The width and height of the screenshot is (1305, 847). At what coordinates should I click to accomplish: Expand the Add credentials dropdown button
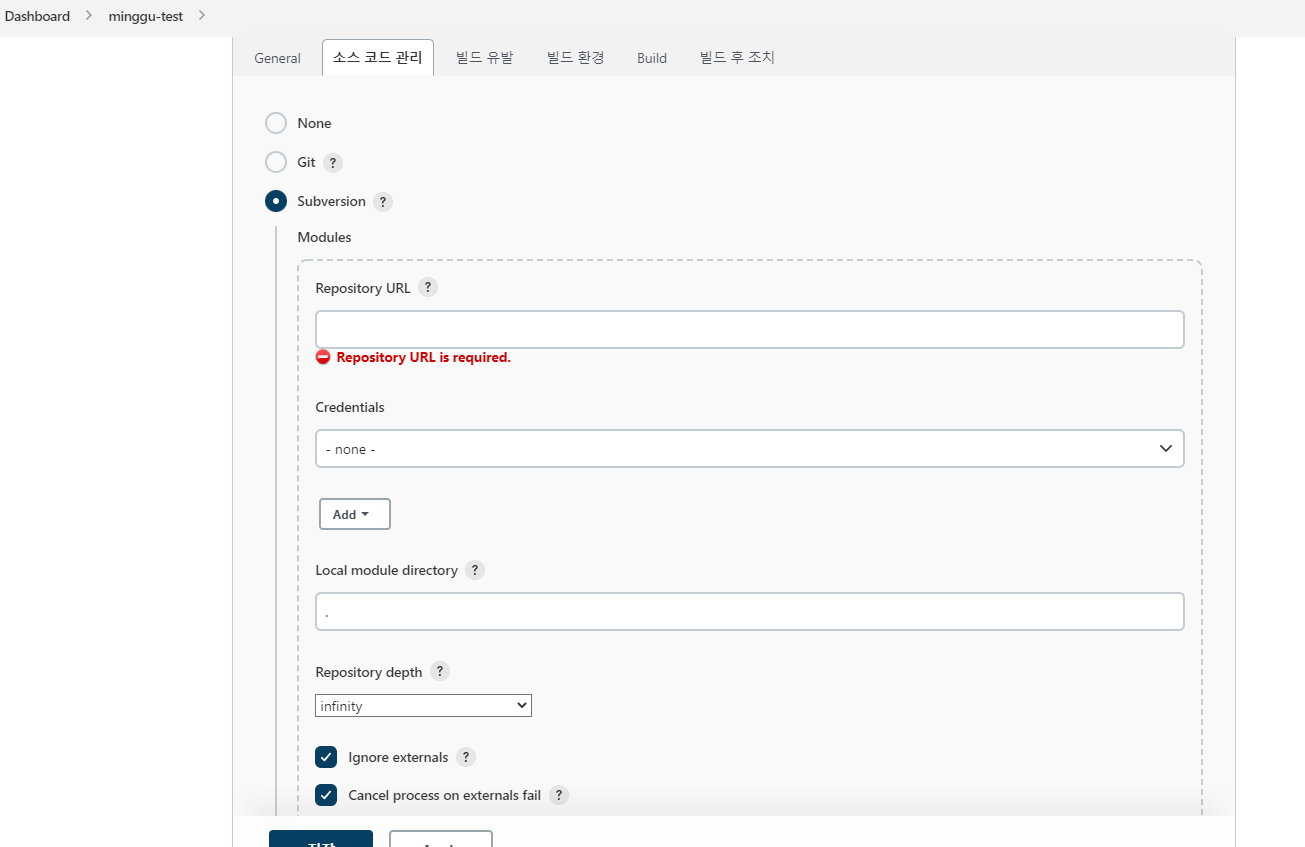click(355, 514)
